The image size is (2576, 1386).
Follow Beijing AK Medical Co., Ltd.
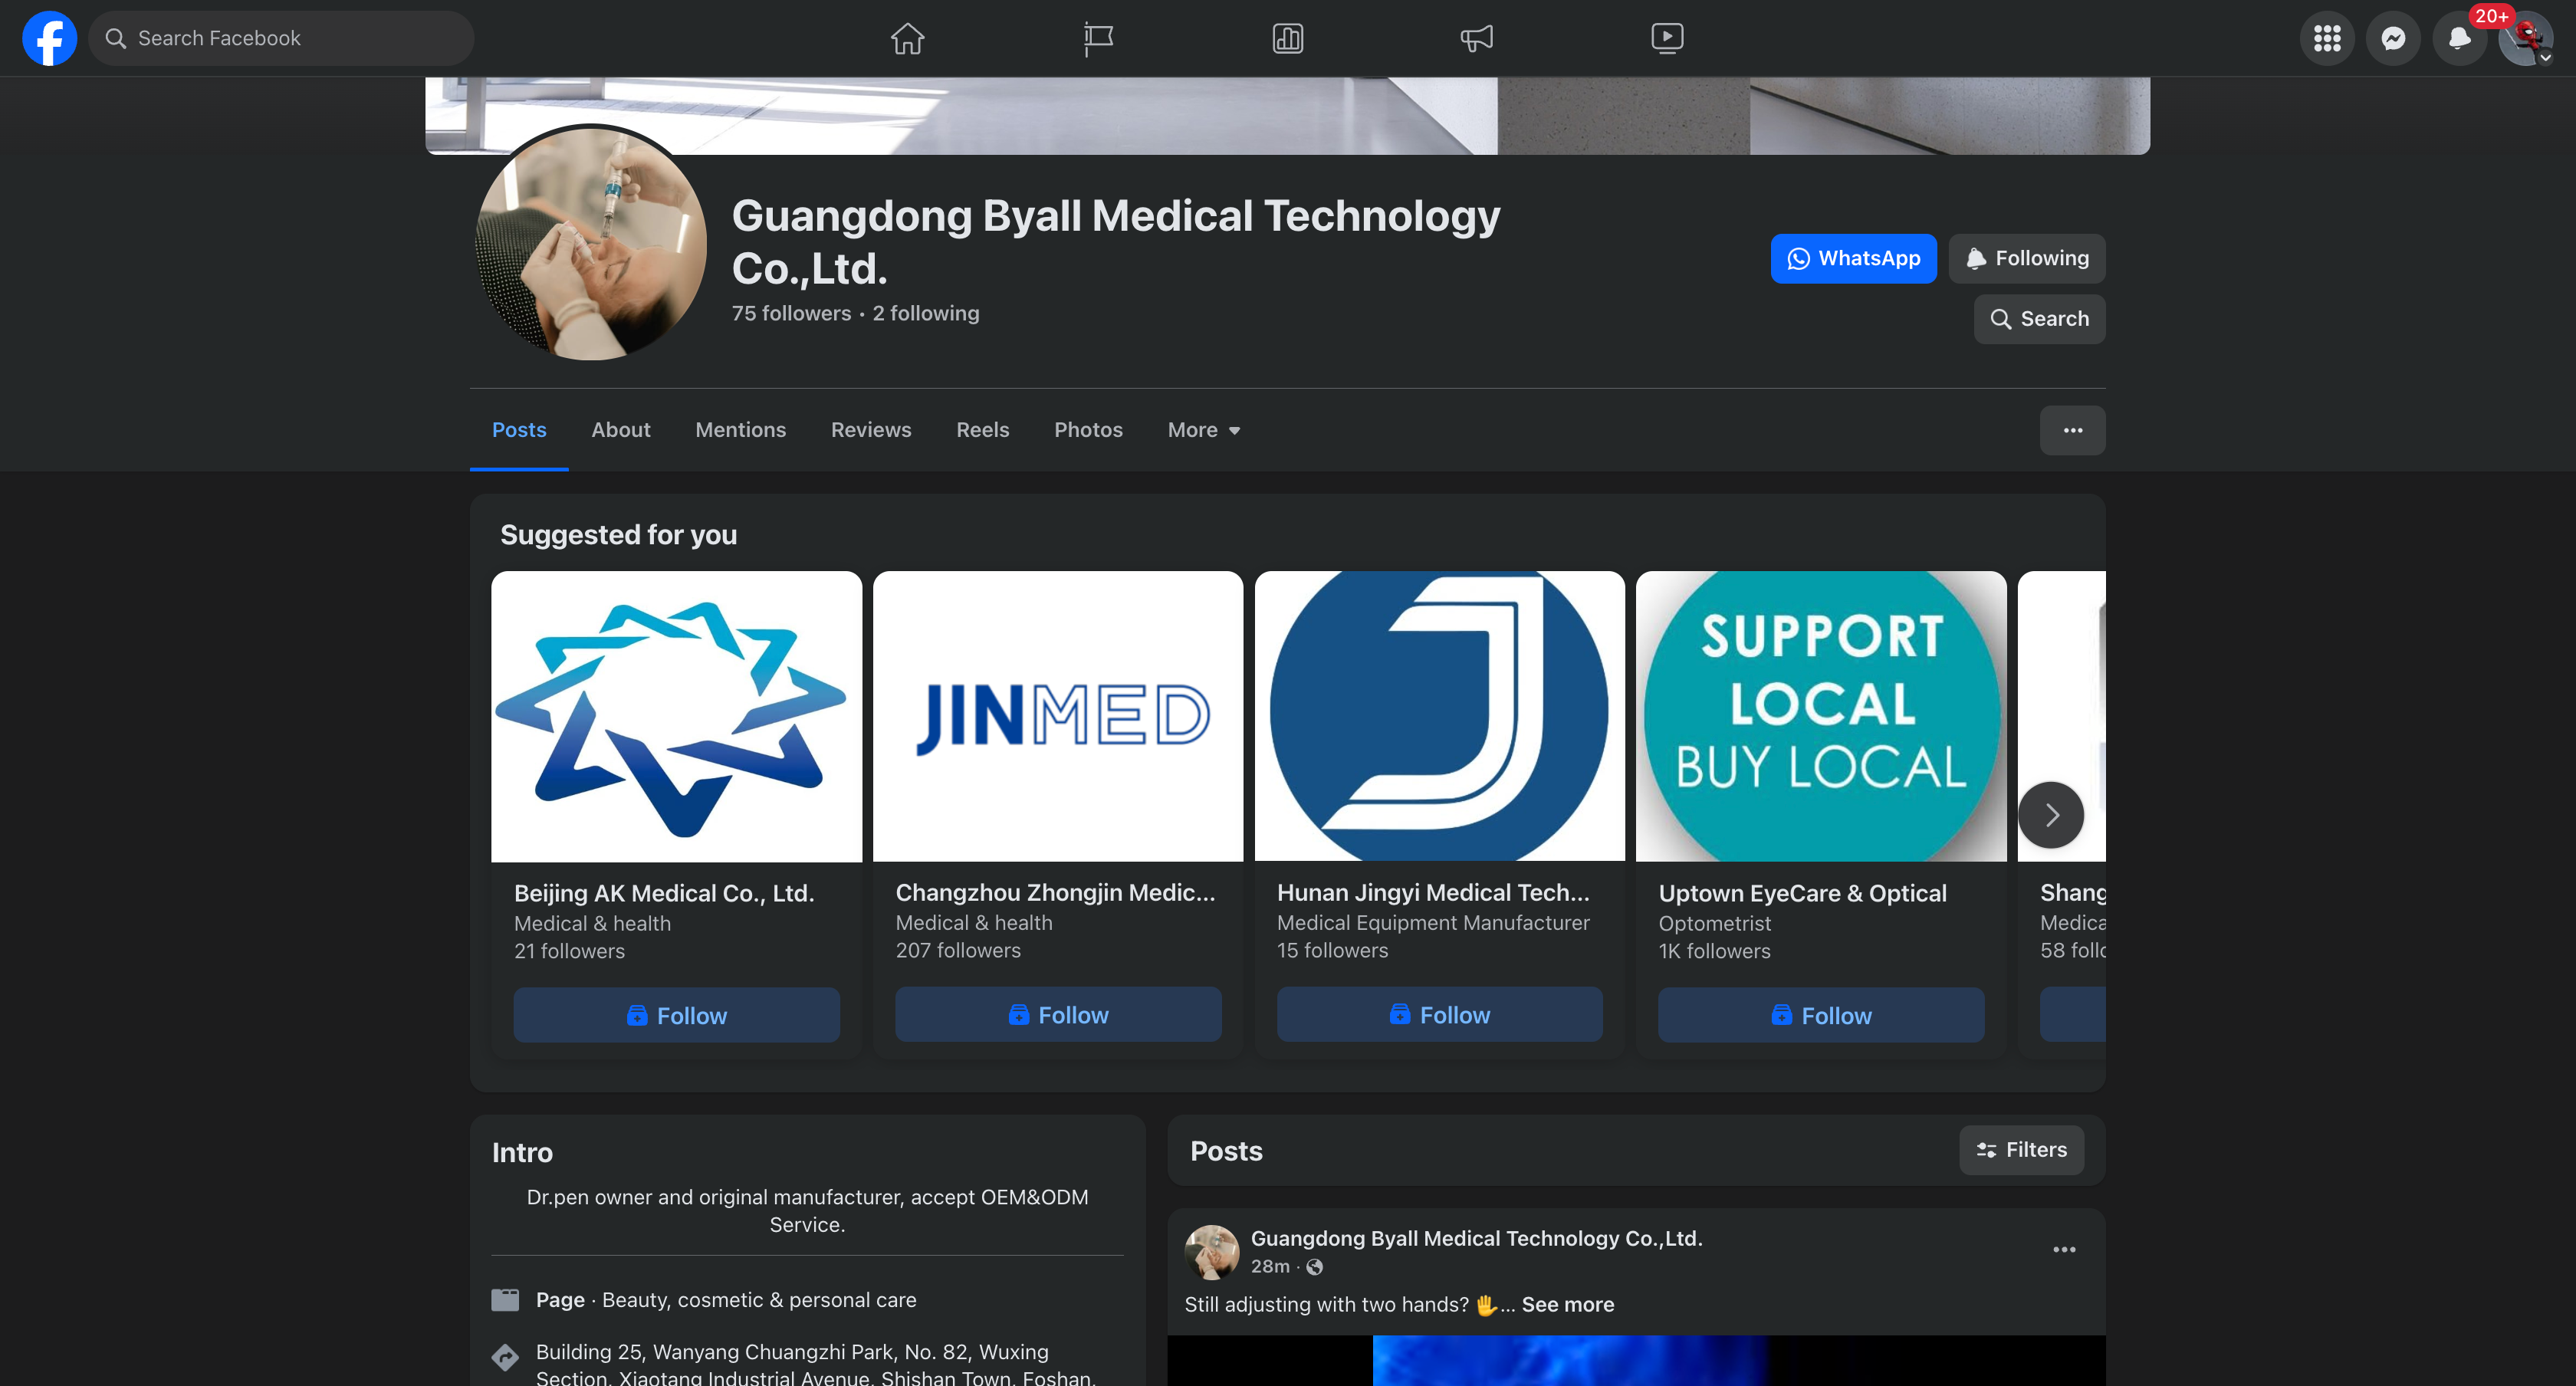pos(676,1015)
